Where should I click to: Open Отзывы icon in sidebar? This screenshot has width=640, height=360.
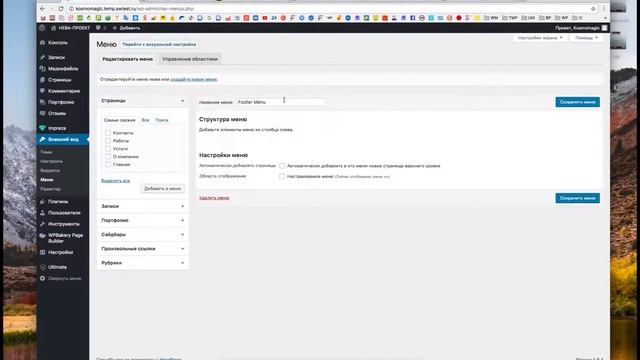[x=42, y=113]
